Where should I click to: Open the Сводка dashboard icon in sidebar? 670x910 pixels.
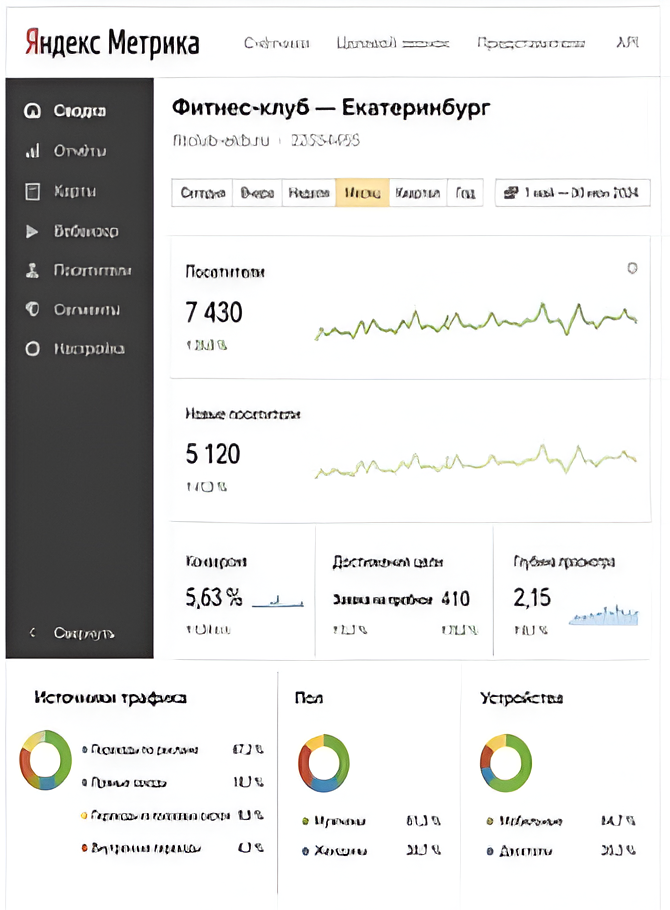click(x=32, y=111)
